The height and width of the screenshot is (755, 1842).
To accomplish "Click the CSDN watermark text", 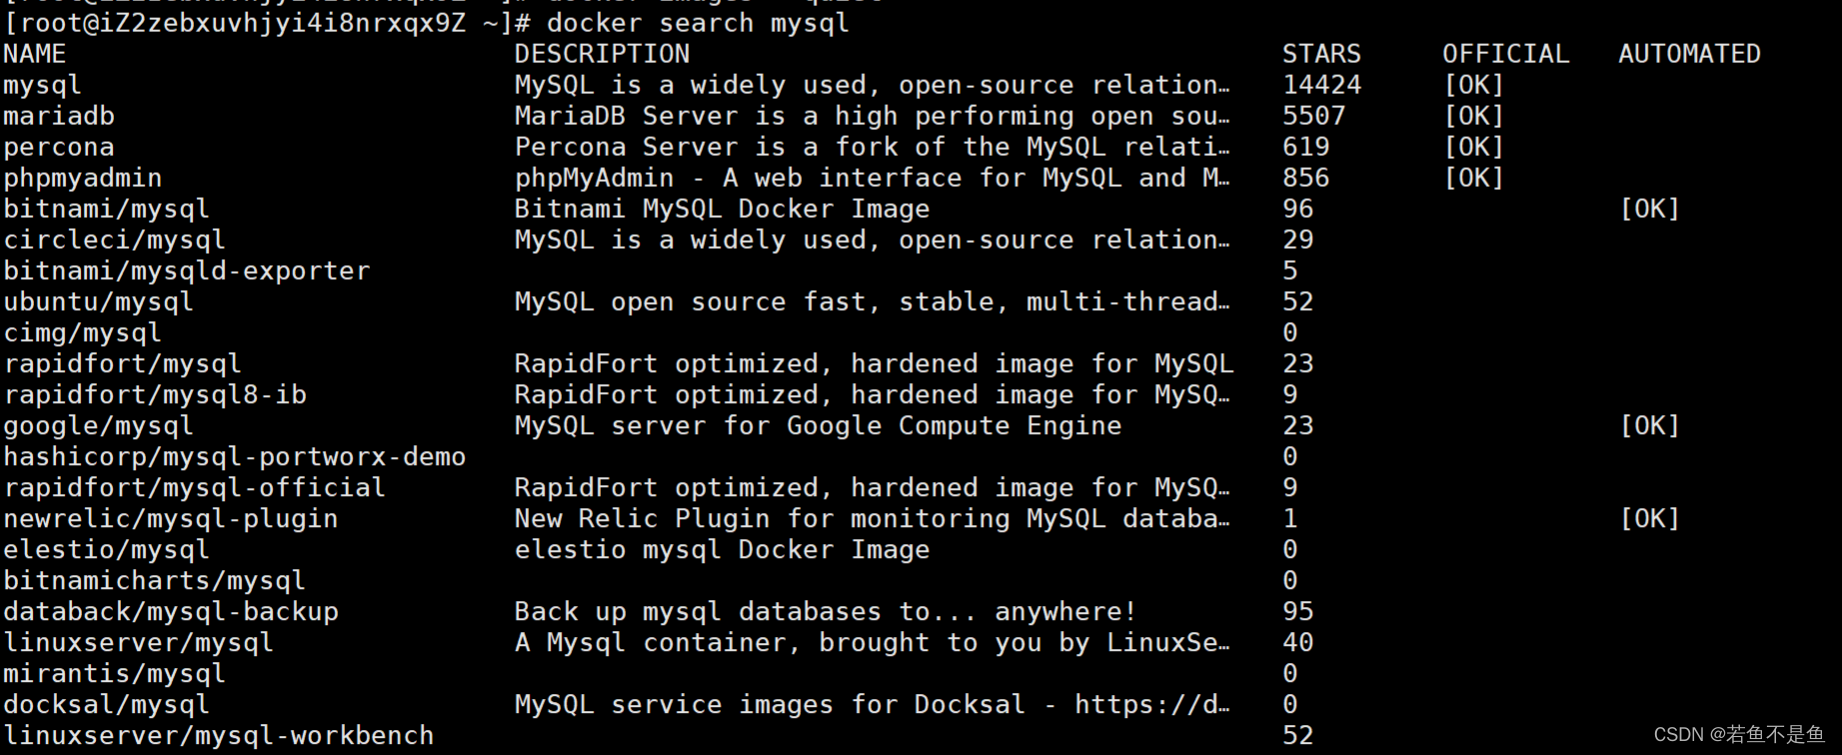I will [x=1738, y=735].
